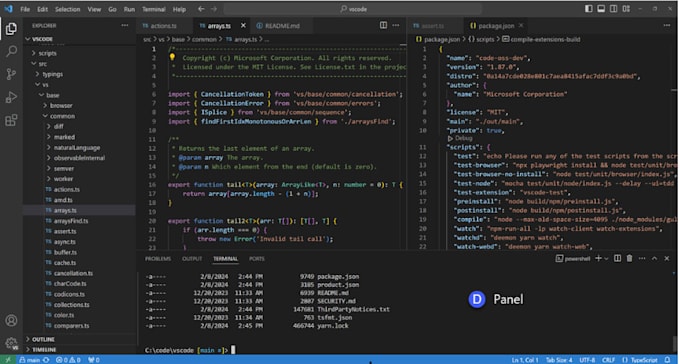Screen dimensions: 680x364
Task: Split the left editor group
Action: pos(383,26)
